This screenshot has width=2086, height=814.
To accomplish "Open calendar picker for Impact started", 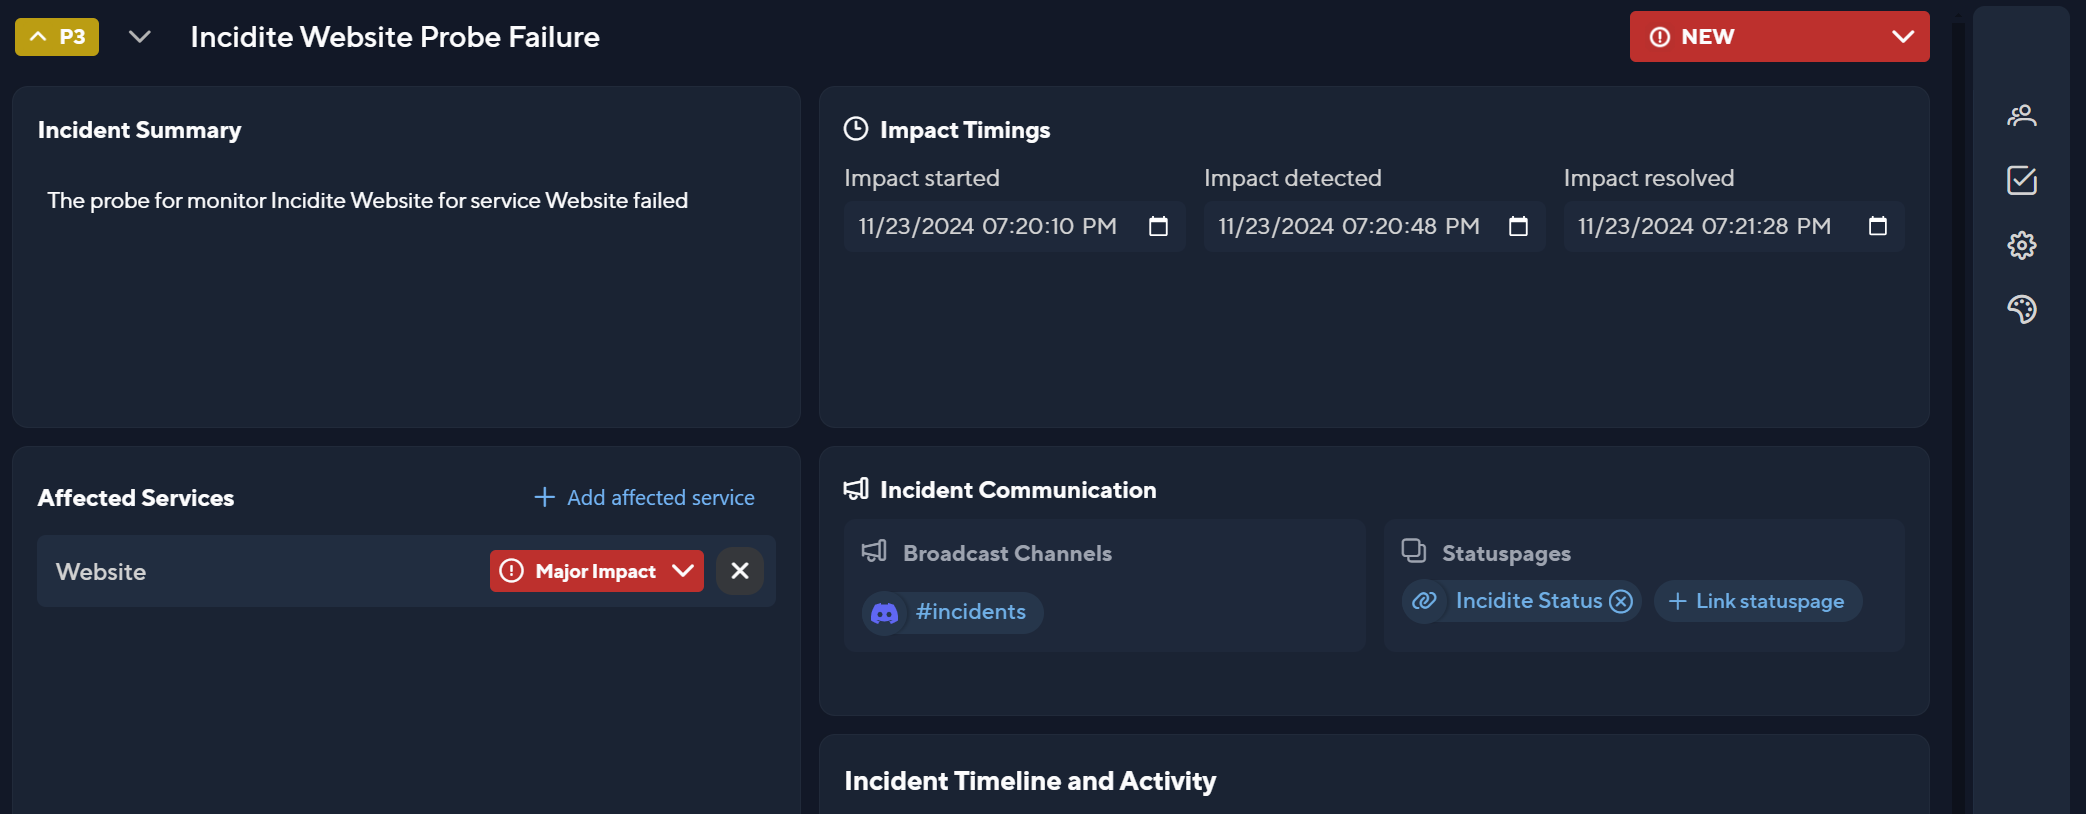I will click(x=1158, y=226).
